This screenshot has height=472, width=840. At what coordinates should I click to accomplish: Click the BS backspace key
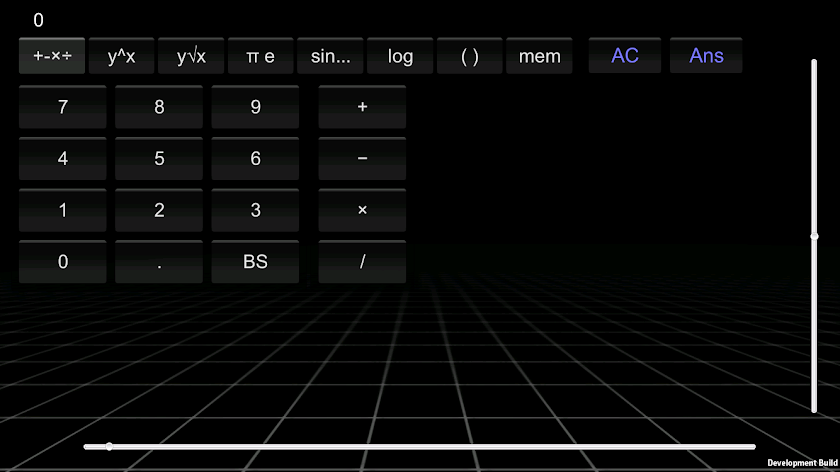(256, 261)
